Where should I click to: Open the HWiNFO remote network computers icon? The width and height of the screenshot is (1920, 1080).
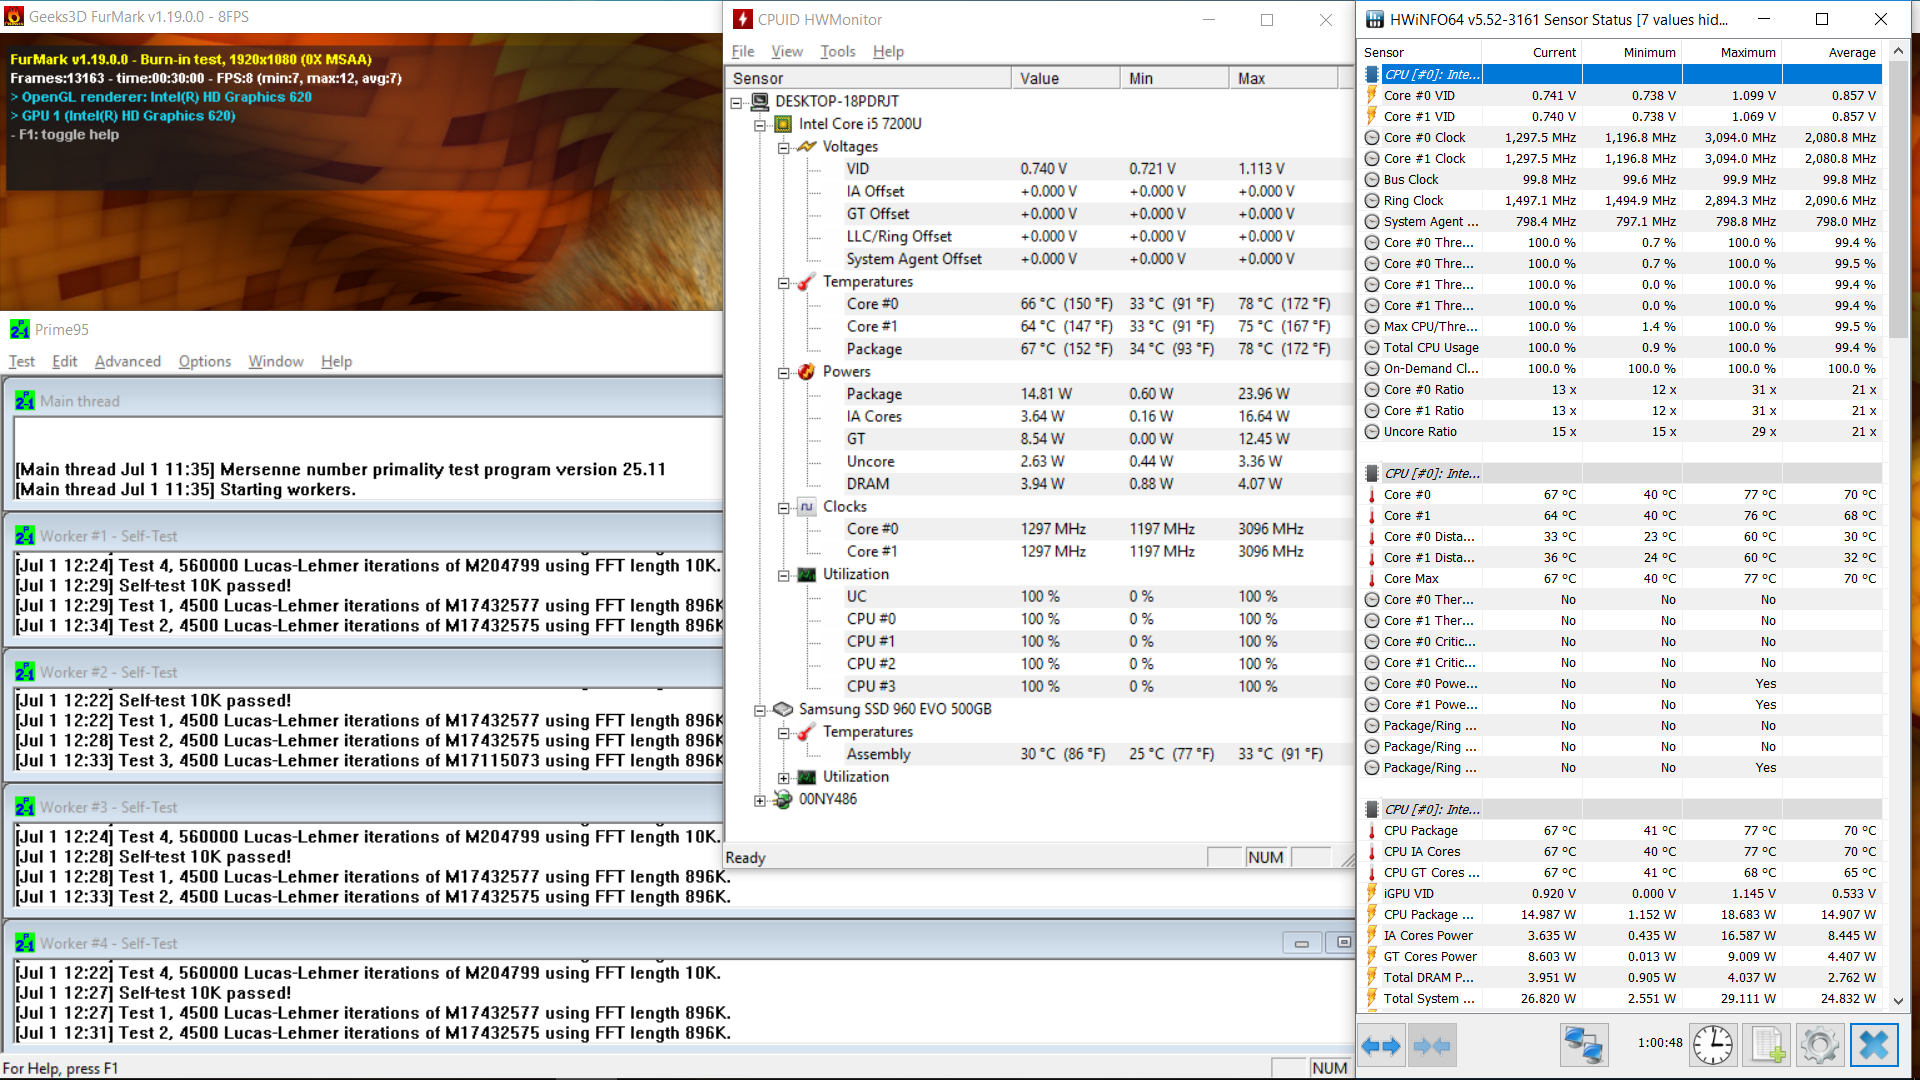(x=1584, y=1046)
